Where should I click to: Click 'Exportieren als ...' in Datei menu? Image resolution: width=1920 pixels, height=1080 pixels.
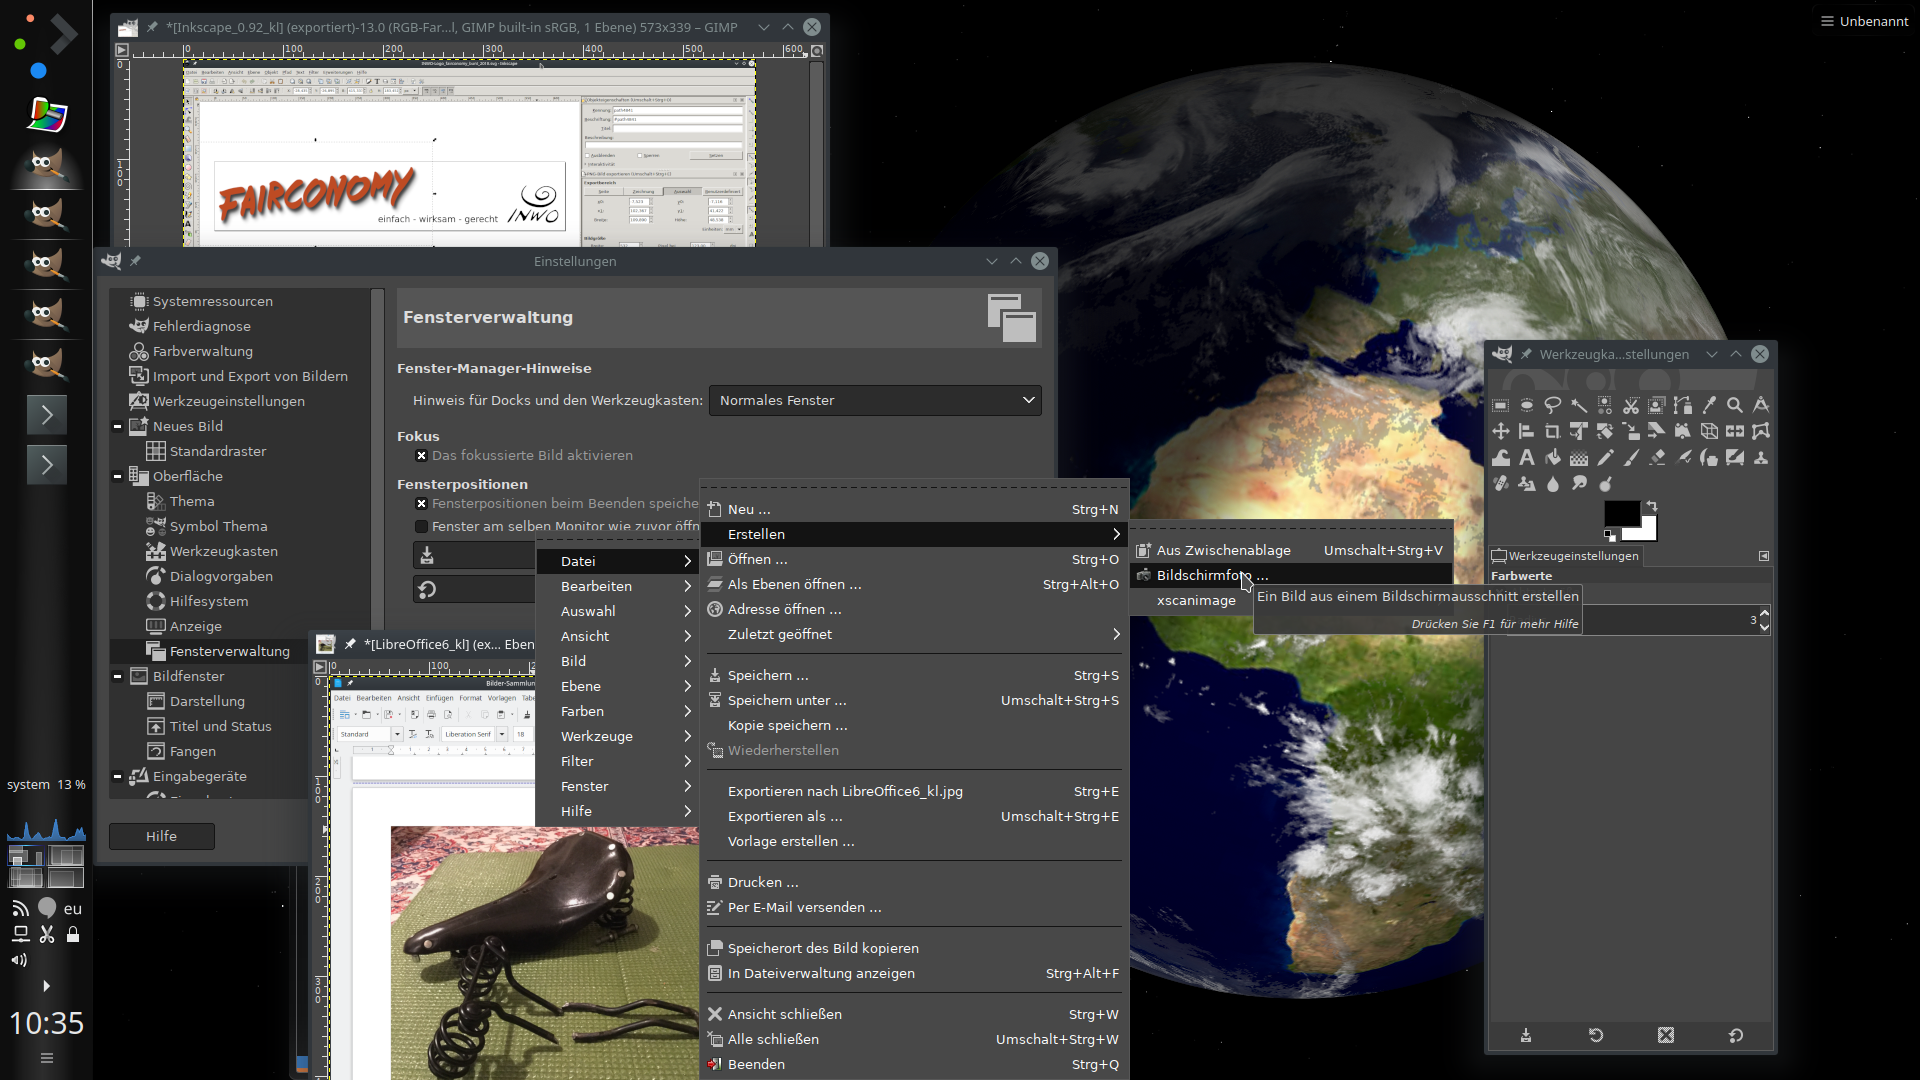click(914, 817)
